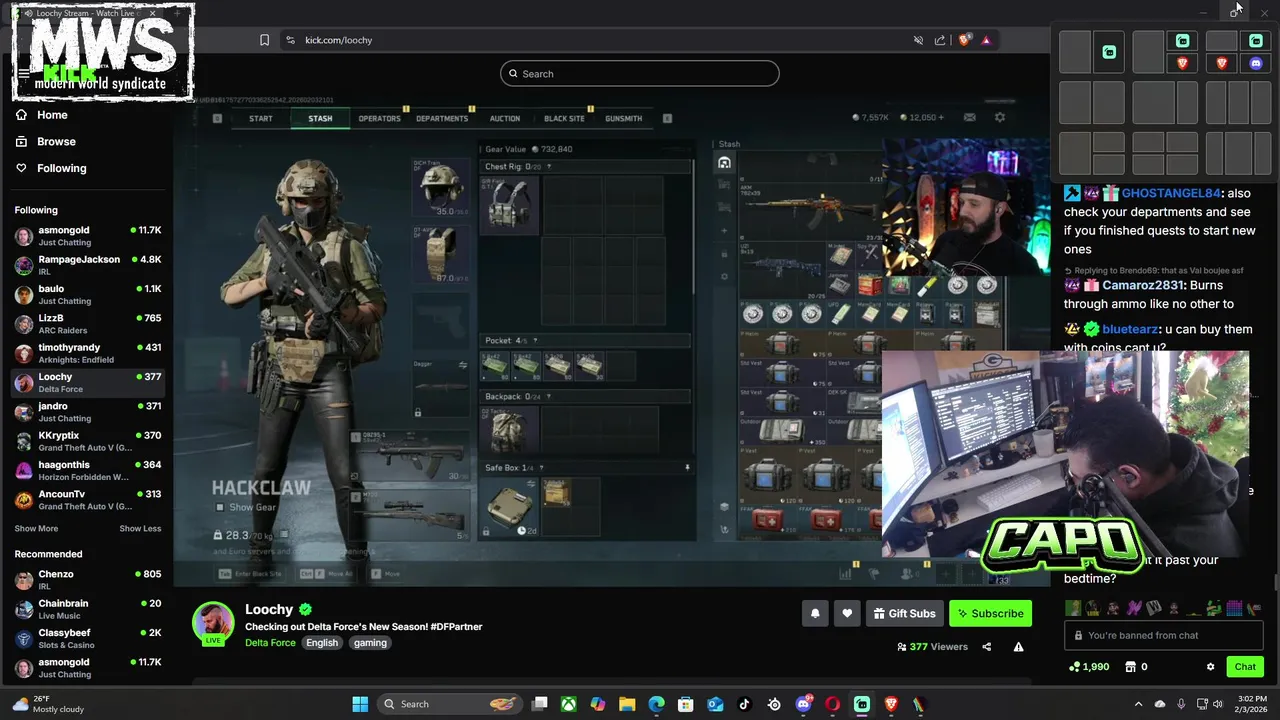Follow Loochy with the heart button
This screenshot has width=1280, height=720.
pyautogui.click(x=847, y=613)
